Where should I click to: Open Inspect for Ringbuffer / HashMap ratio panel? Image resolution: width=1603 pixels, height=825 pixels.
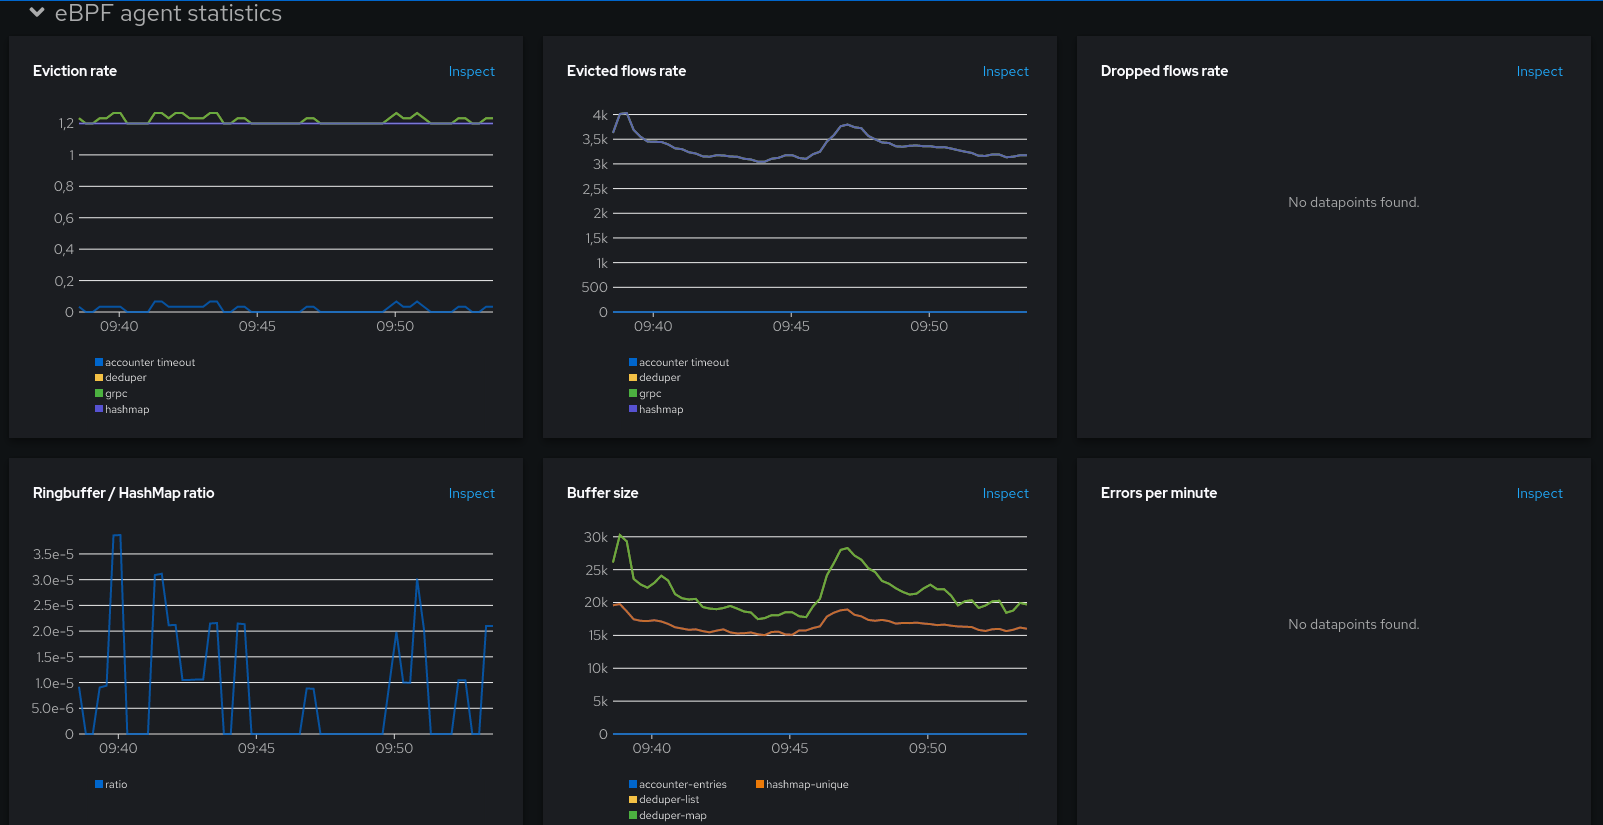coord(471,494)
